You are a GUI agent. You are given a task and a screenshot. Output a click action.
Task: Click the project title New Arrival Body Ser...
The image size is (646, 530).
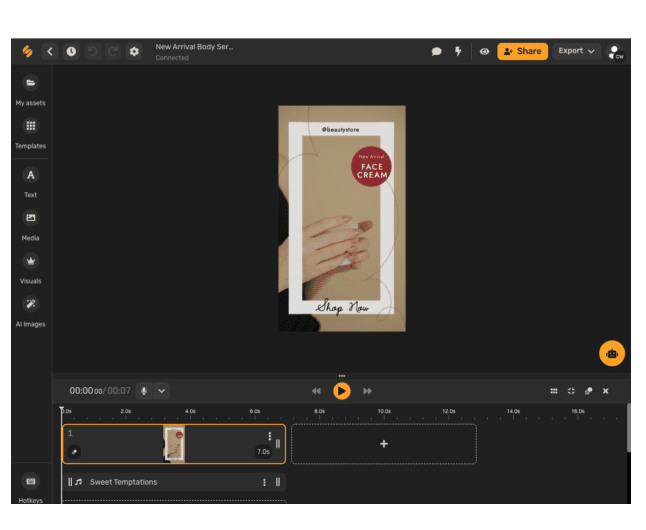click(x=194, y=47)
